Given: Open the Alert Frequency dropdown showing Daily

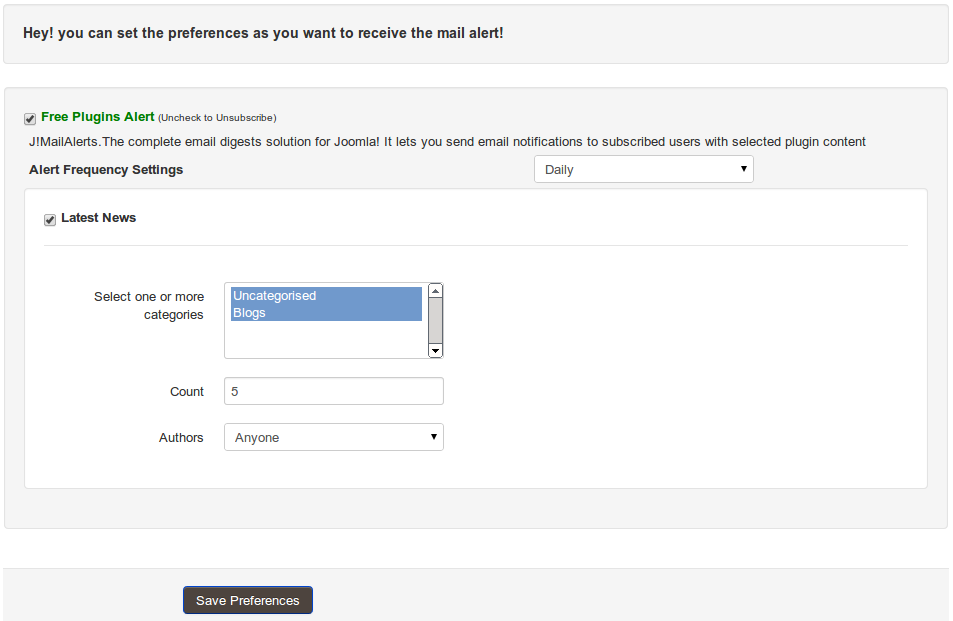Looking at the screenshot, I should [643, 169].
